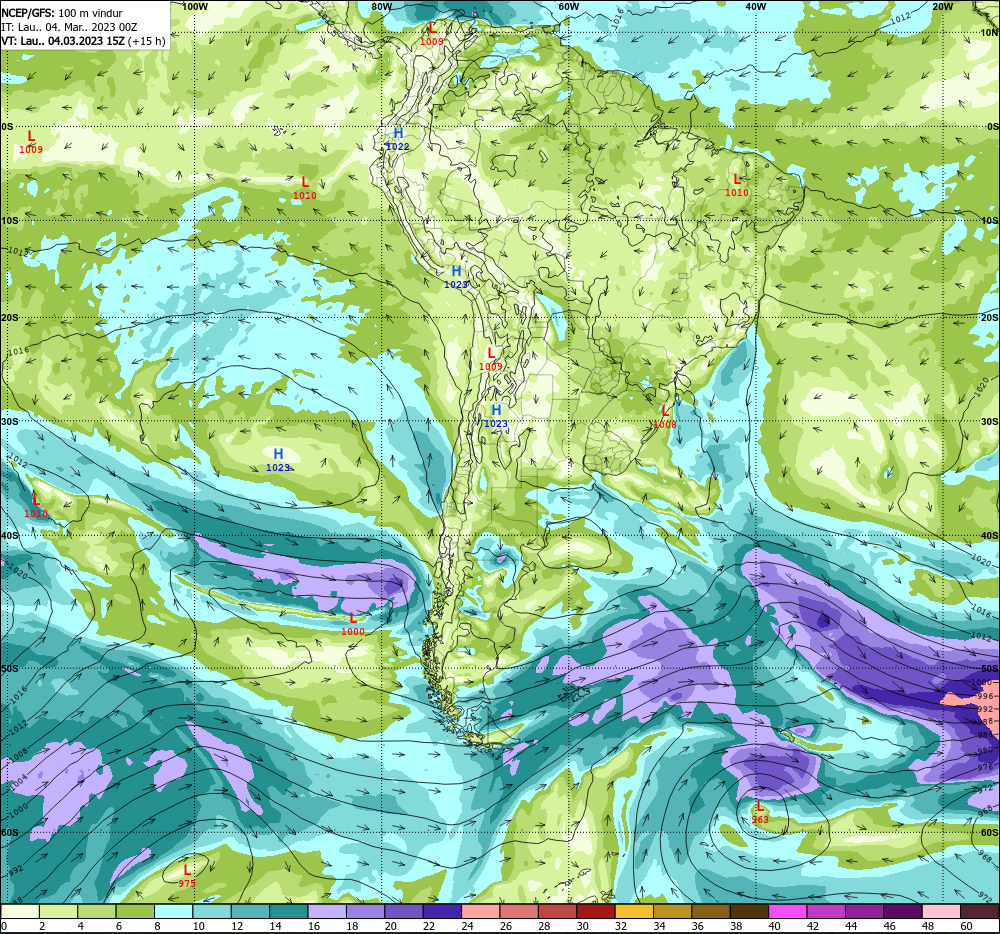
Task: Click the L 1009 low on the far left edge near 0S
Action: pos(31,142)
